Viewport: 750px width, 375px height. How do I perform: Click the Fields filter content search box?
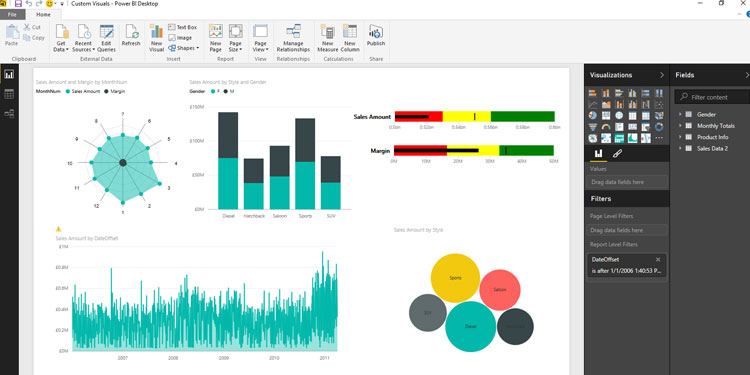pyautogui.click(x=712, y=97)
